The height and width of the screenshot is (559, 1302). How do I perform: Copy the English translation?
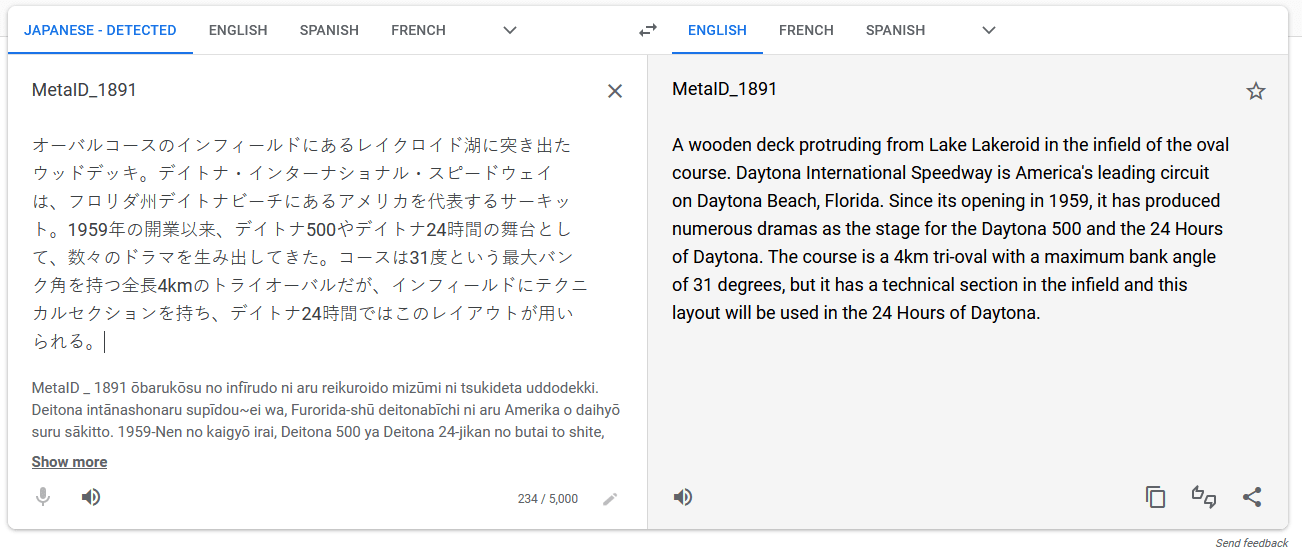(1156, 497)
